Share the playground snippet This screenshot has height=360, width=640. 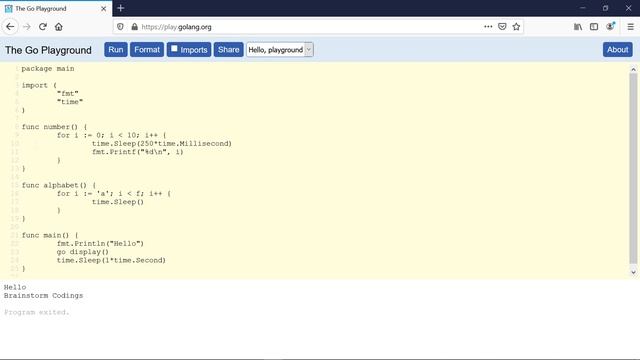[229, 50]
